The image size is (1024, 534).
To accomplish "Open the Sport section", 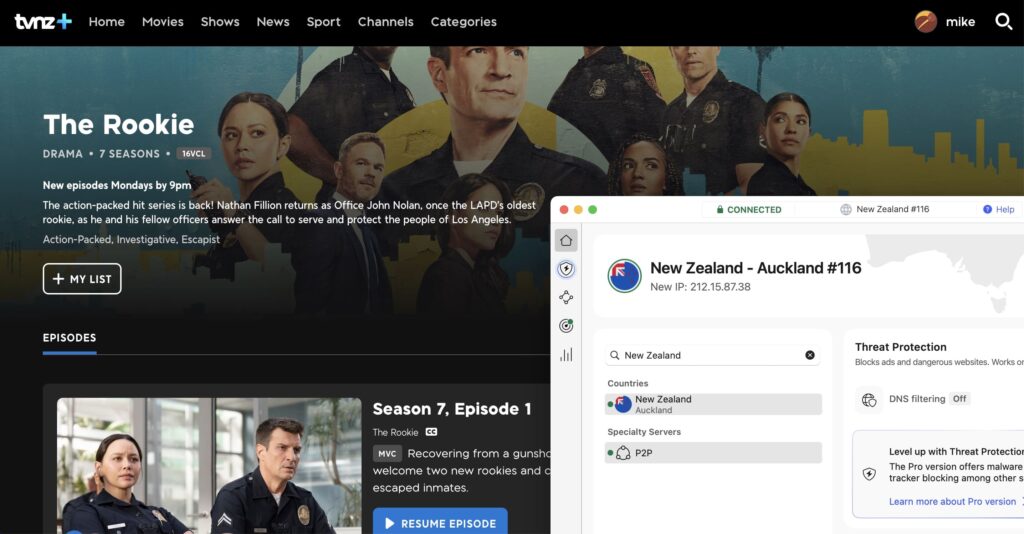I will point(323,22).
